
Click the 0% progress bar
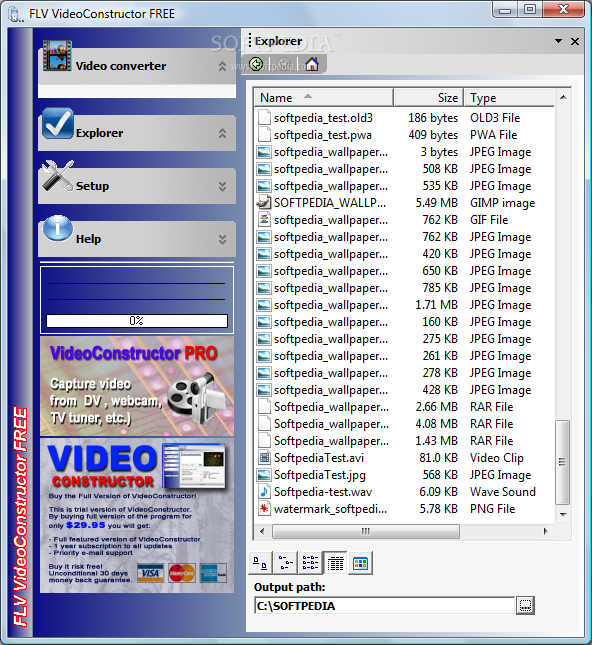click(137, 321)
